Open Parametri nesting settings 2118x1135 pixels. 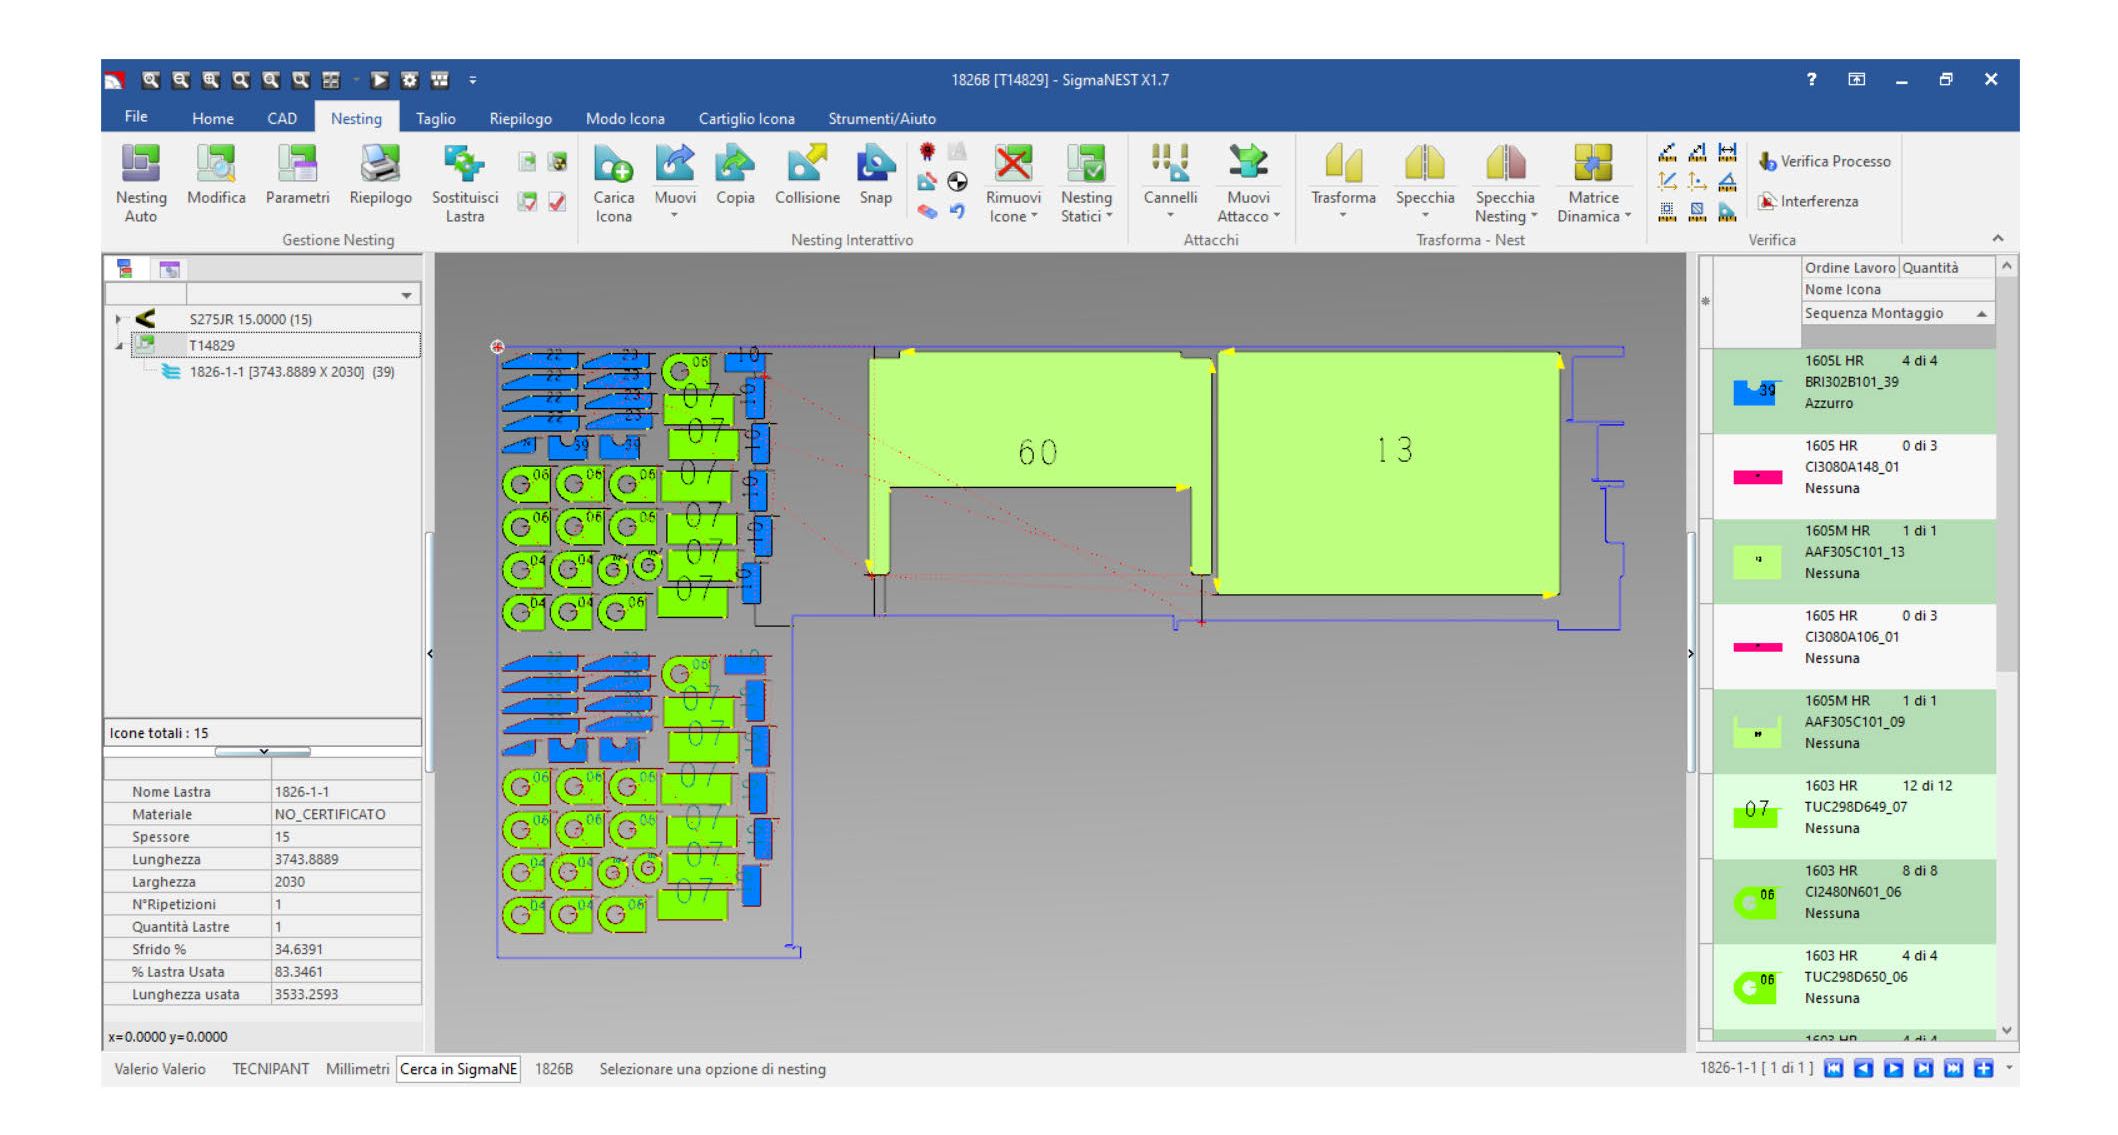(297, 176)
